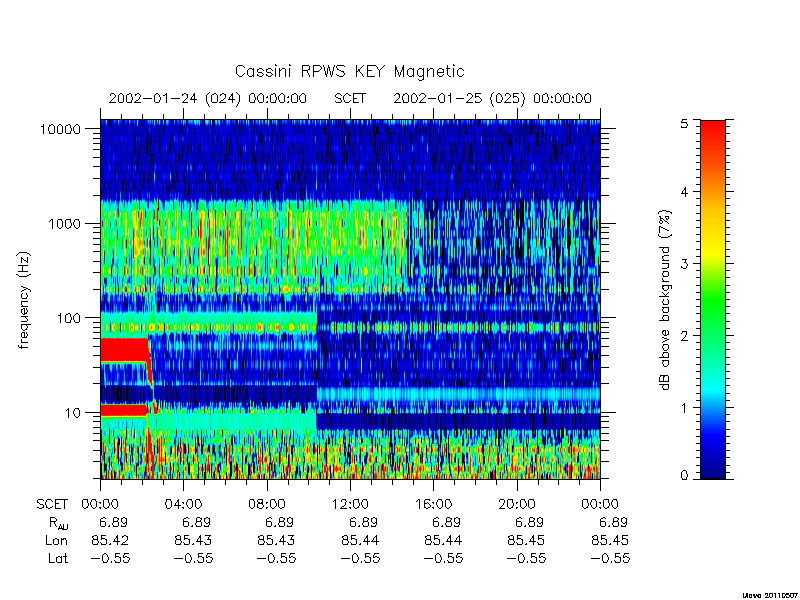Screen dimensions: 800x600
Task: Click the 12:00 time tick label
Action: coord(350,505)
